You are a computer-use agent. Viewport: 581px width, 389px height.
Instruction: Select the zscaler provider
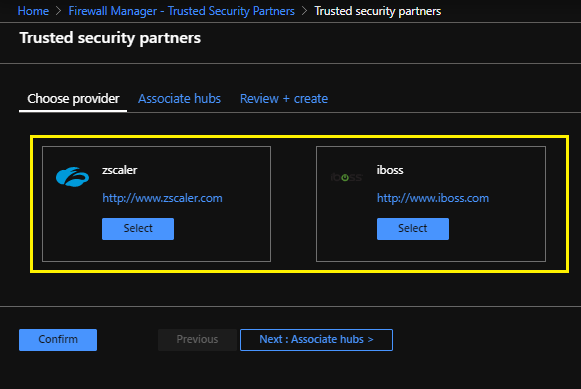(138, 229)
